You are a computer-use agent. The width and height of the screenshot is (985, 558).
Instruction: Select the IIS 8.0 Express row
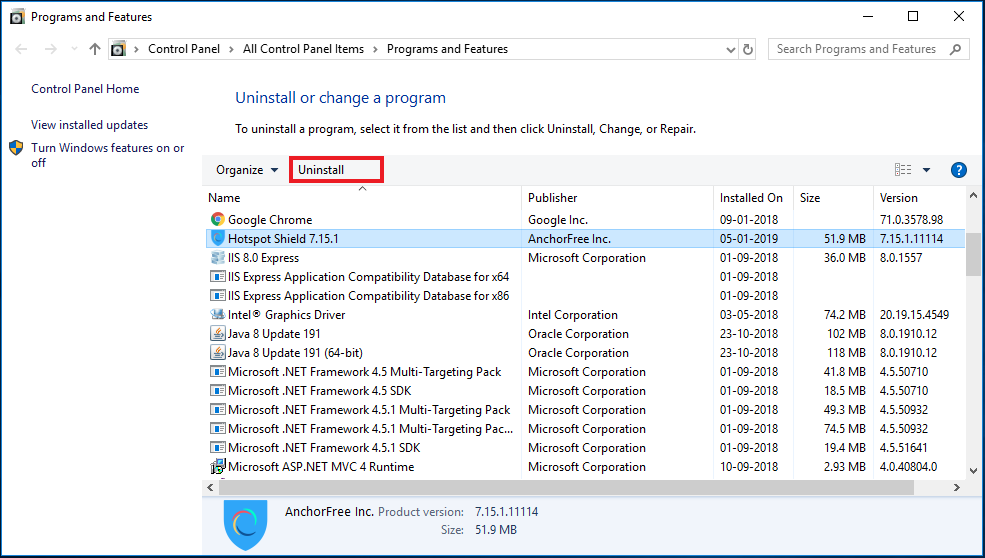585,258
